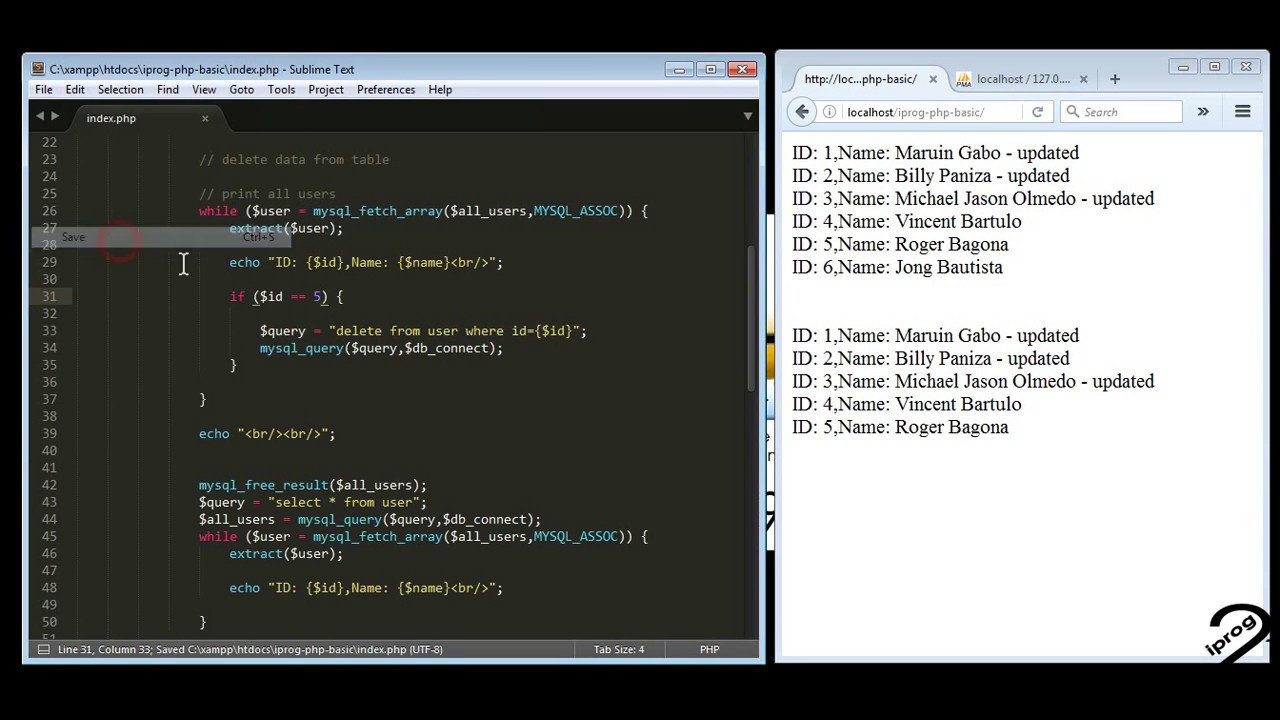Open the Find menu
The height and width of the screenshot is (720, 1280).
167,89
